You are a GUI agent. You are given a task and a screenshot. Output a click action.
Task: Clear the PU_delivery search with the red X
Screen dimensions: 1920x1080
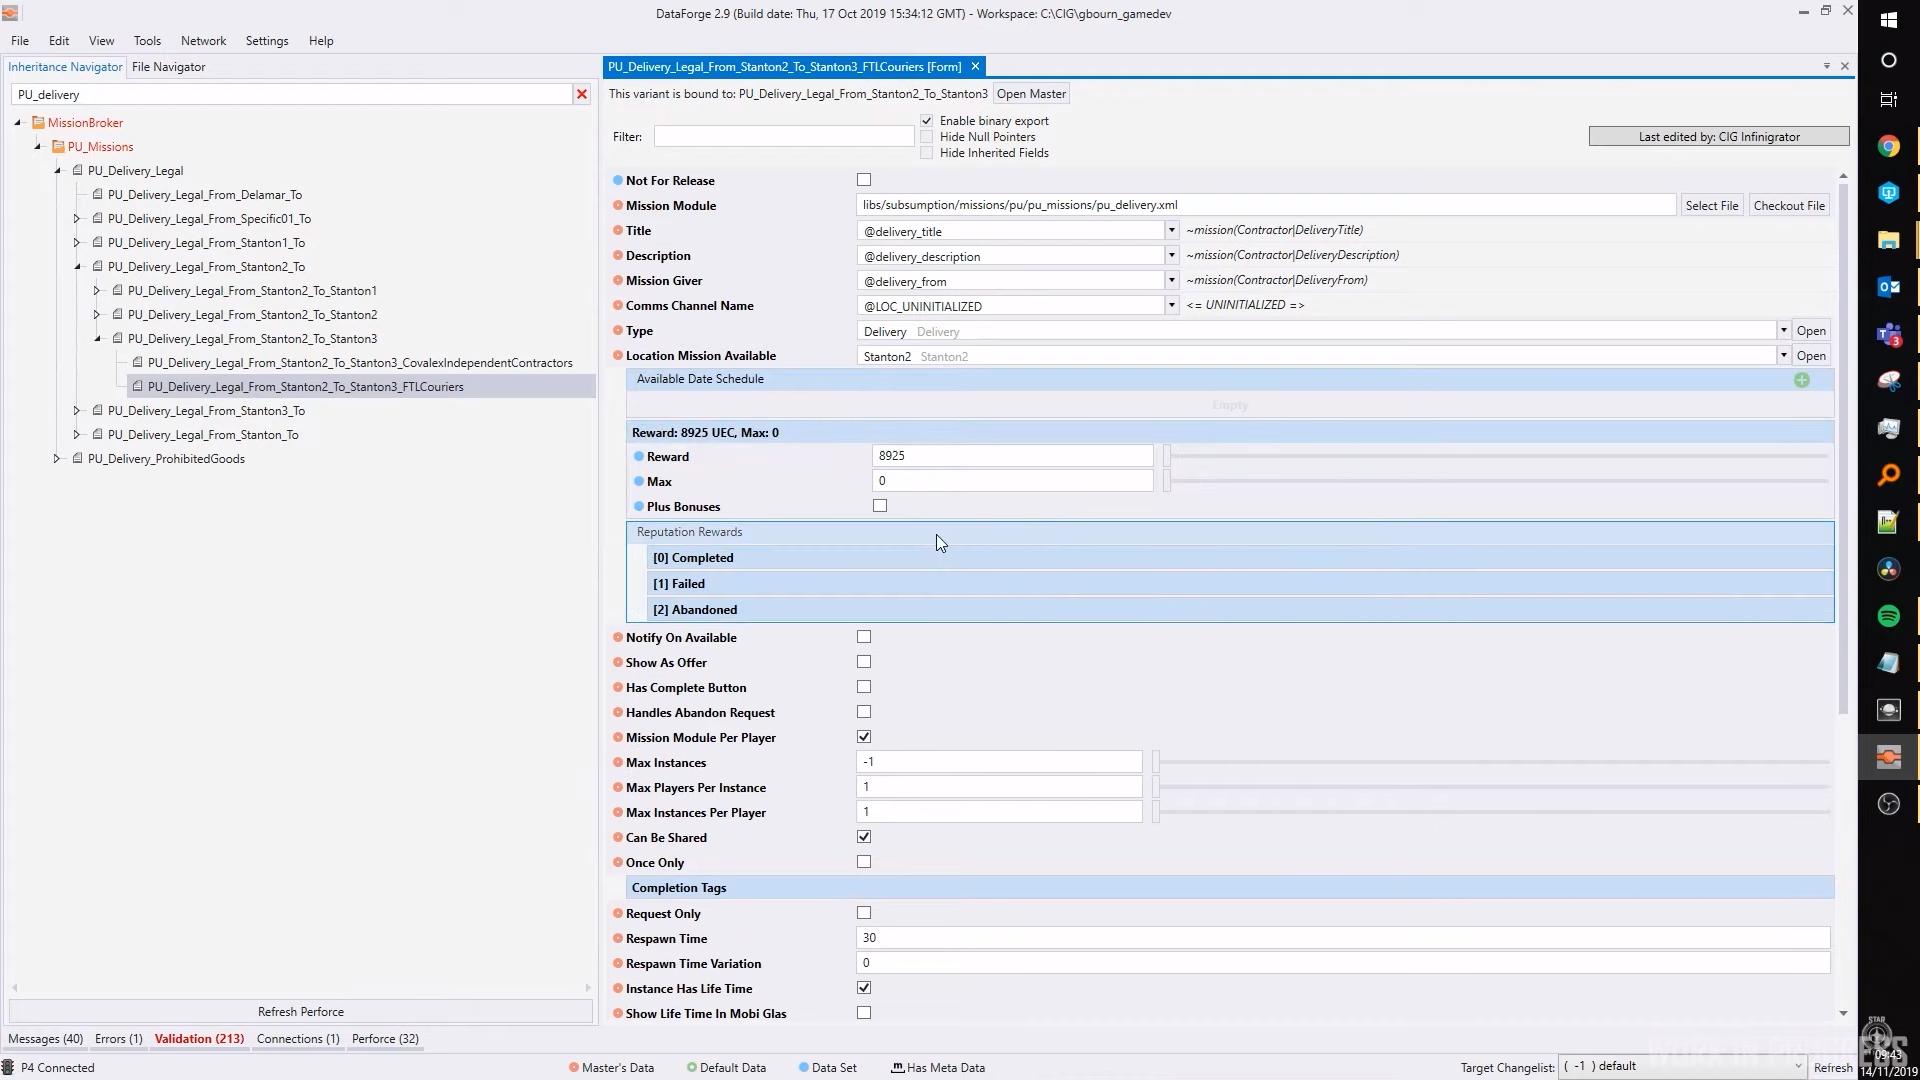point(581,94)
